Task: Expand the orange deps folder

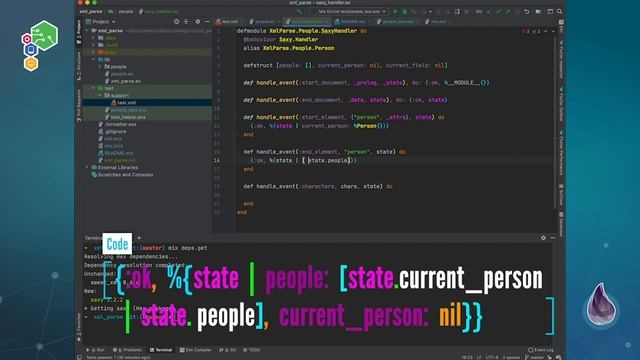Action: [93, 52]
